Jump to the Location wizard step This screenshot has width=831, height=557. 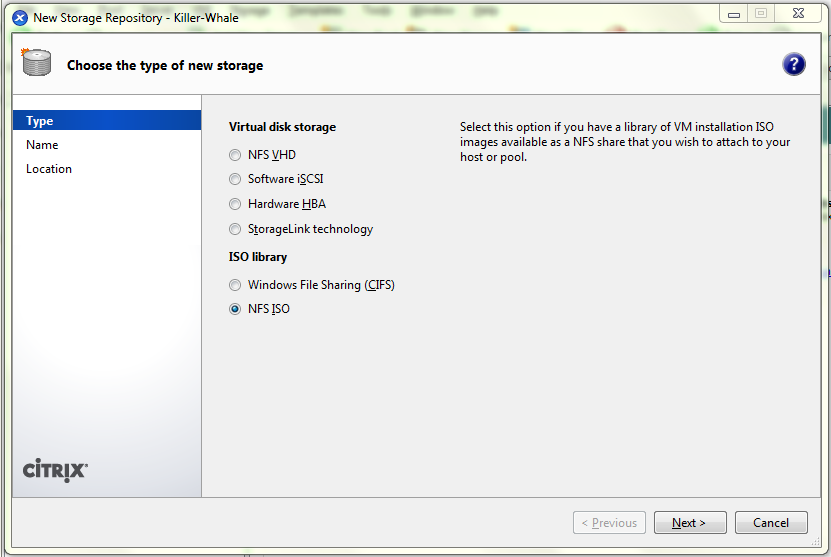click(49, 169)
